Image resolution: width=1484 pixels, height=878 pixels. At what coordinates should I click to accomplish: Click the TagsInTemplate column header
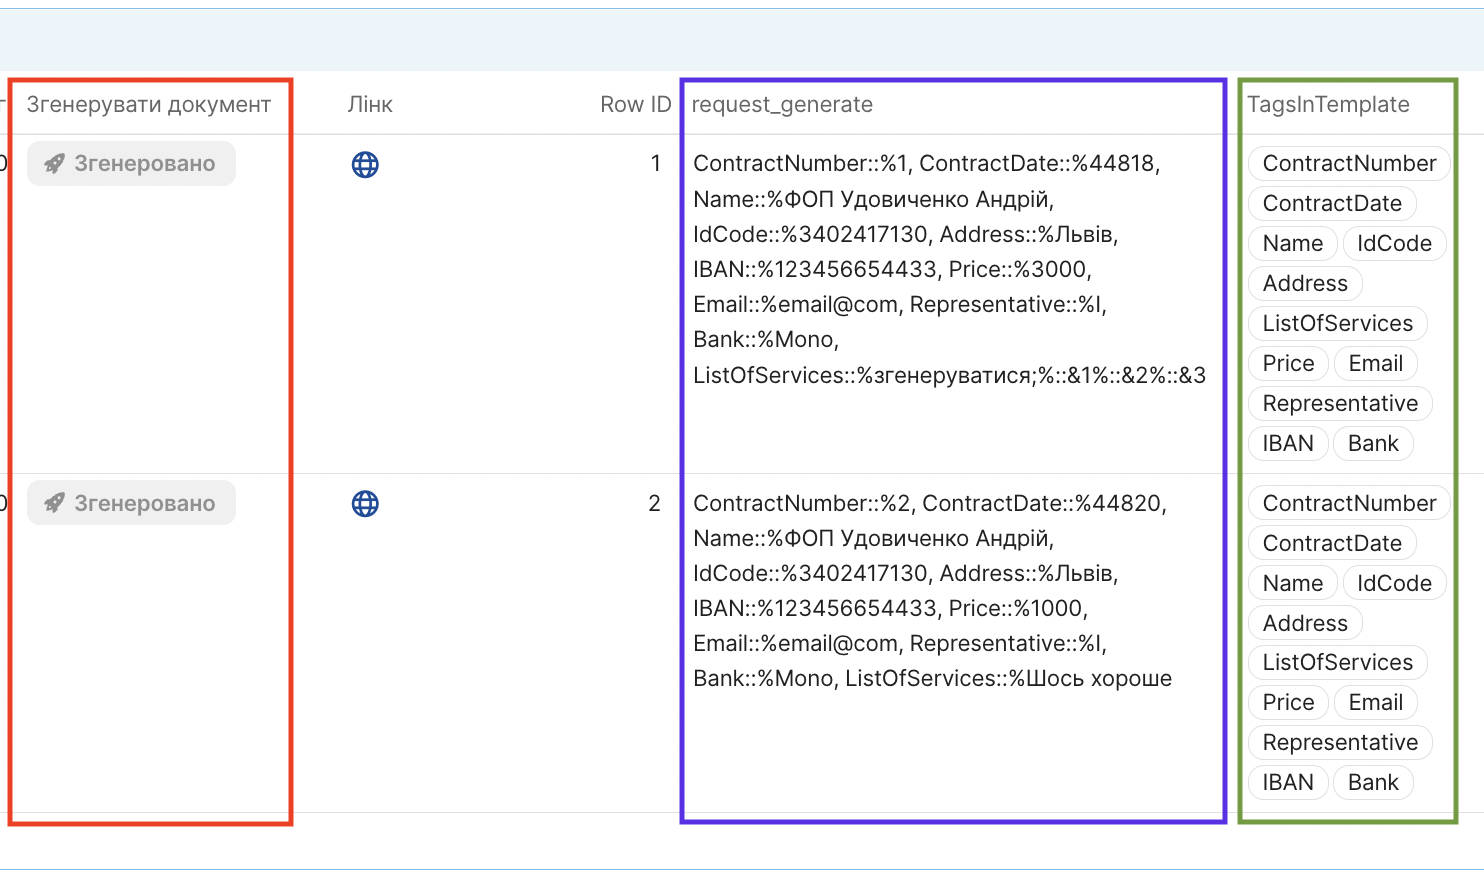pyautogui.click(x=1328, y=105)
